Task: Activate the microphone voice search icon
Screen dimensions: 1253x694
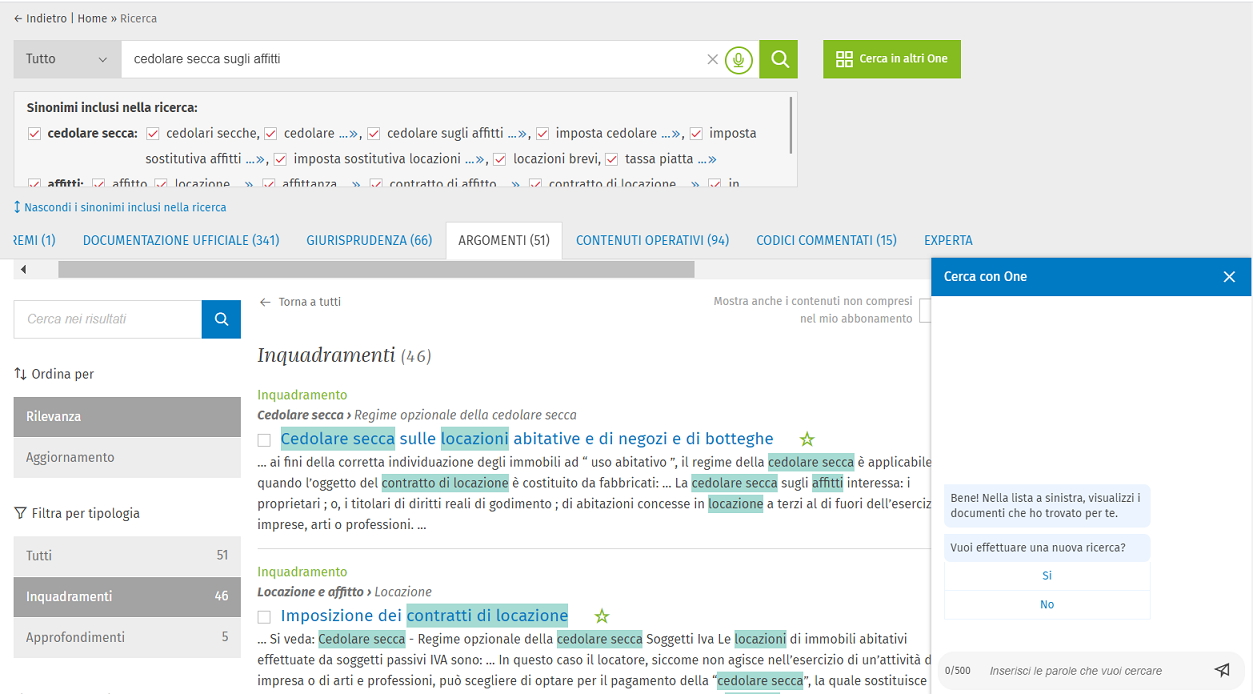Action: pyautogui.click(x=738, y=60)
